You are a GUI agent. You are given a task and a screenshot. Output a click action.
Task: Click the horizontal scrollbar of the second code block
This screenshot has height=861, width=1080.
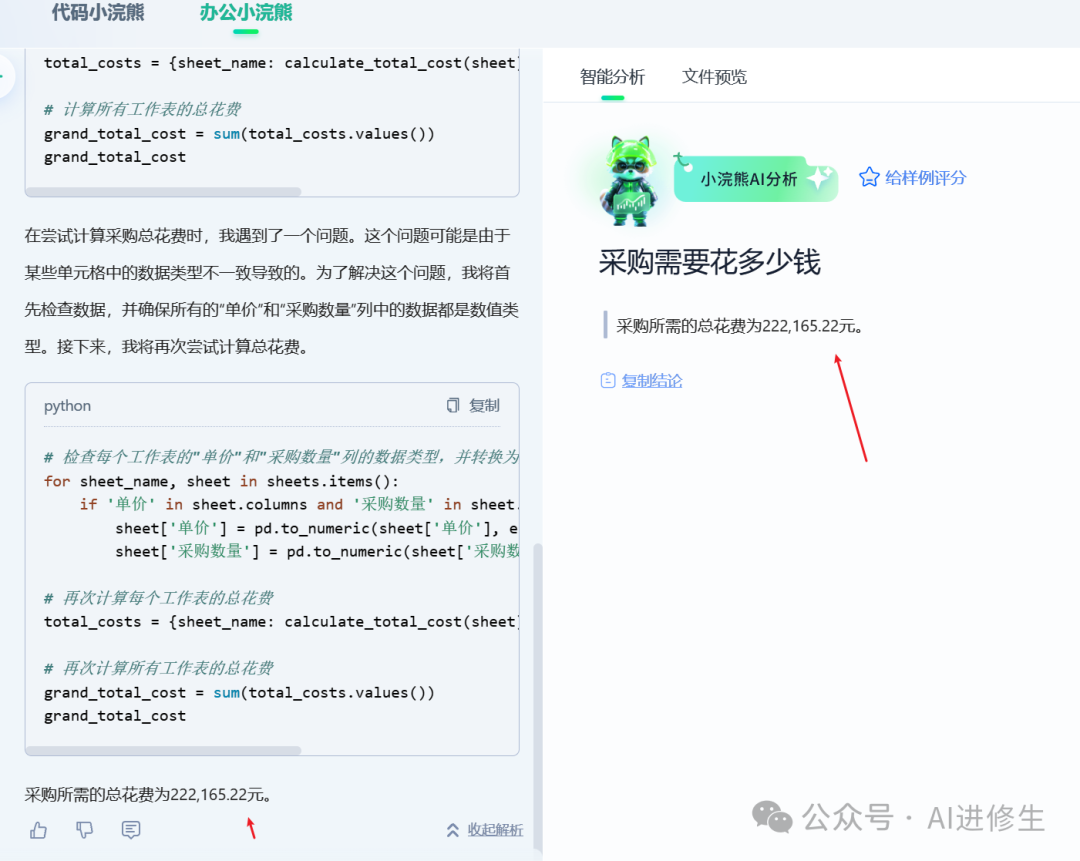point(163,750)
